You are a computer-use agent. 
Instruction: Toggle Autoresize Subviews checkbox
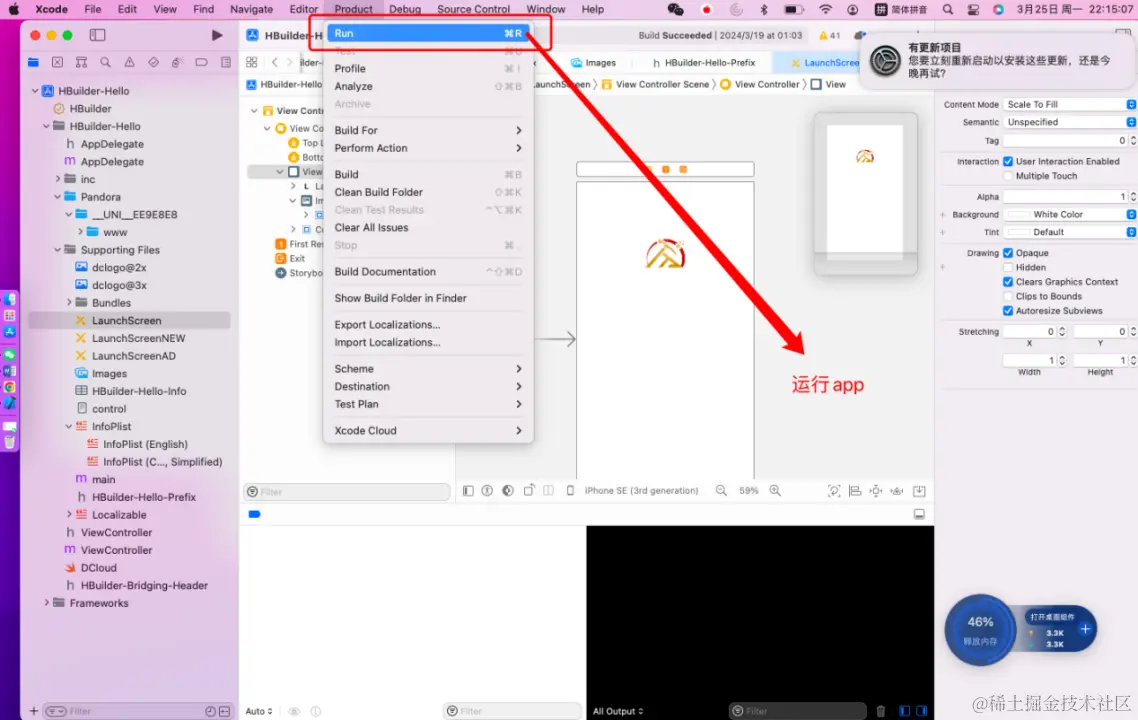point(1008,311)
